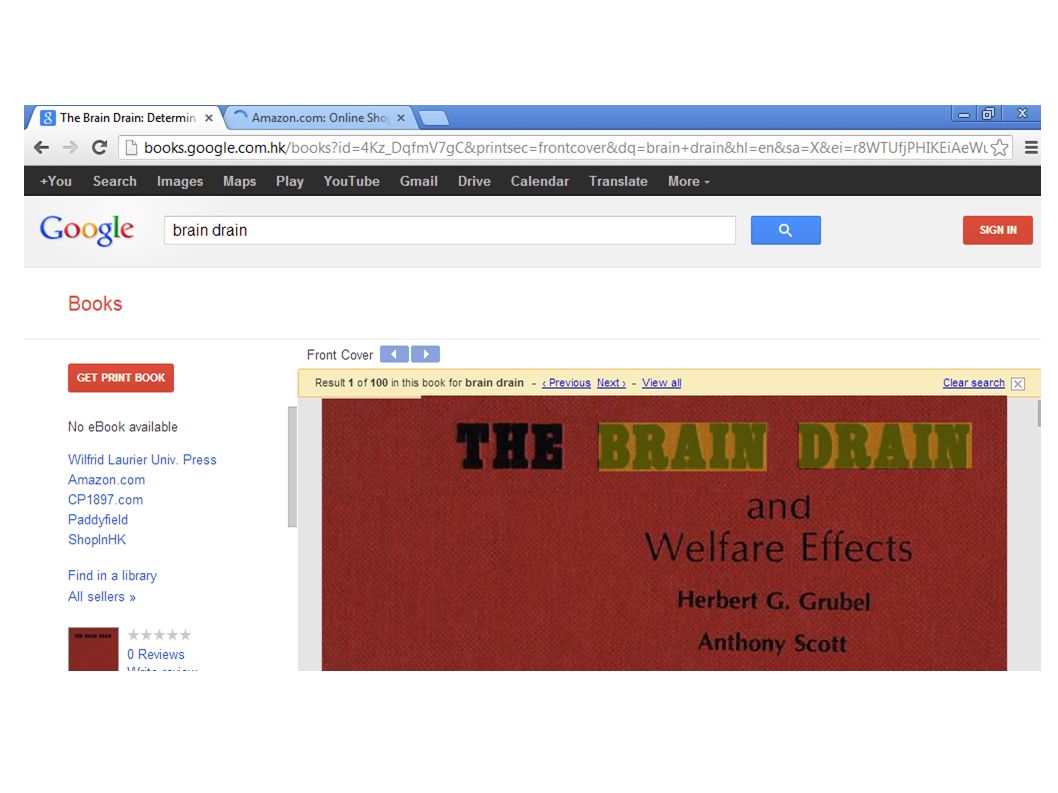Click the sidebar vertical scrollbar
Image resolution: width=1058 pixels, height=793 pixels.
(292, 467)
